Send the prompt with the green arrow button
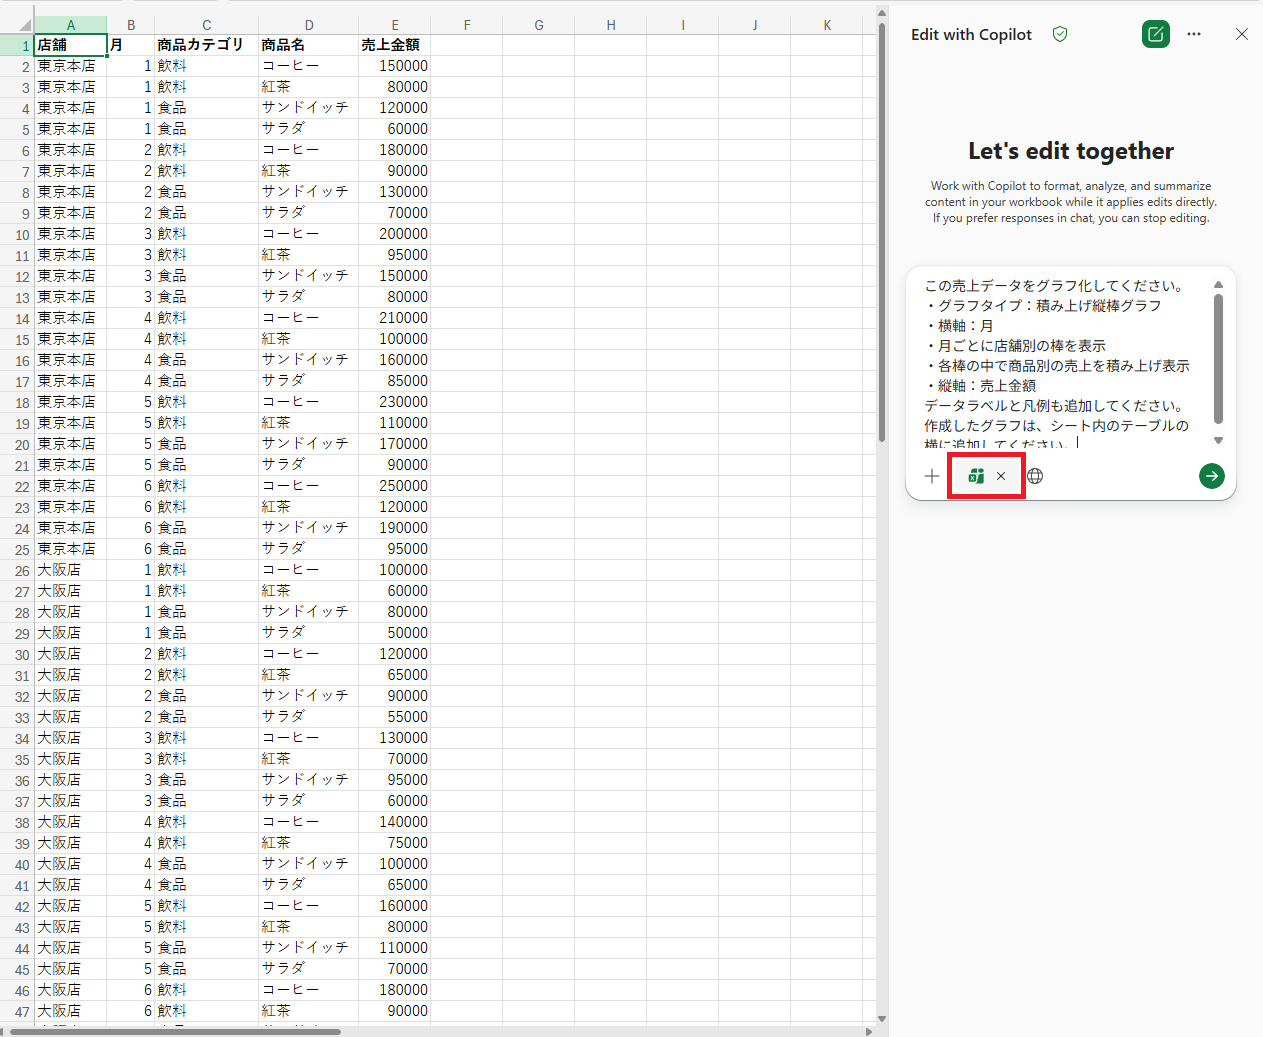Image resolution: width=1263 pixels, height=1037 pixels. (1211, 476)
